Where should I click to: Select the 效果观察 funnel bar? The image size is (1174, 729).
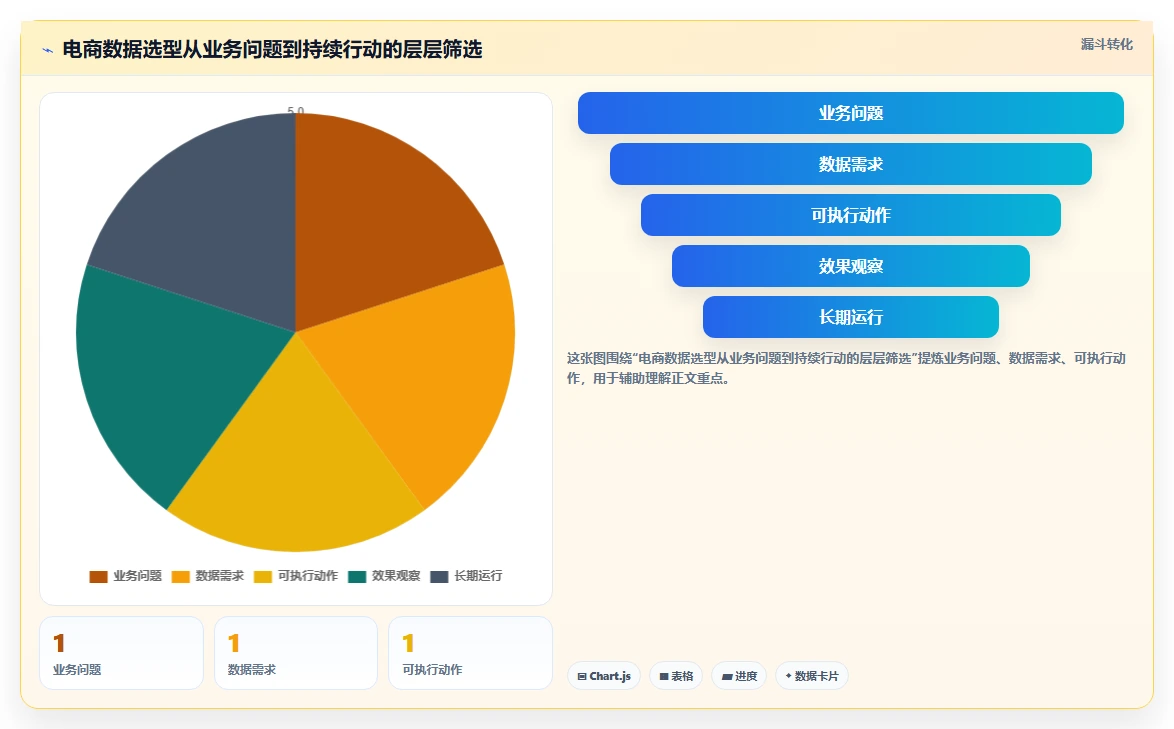851,266
